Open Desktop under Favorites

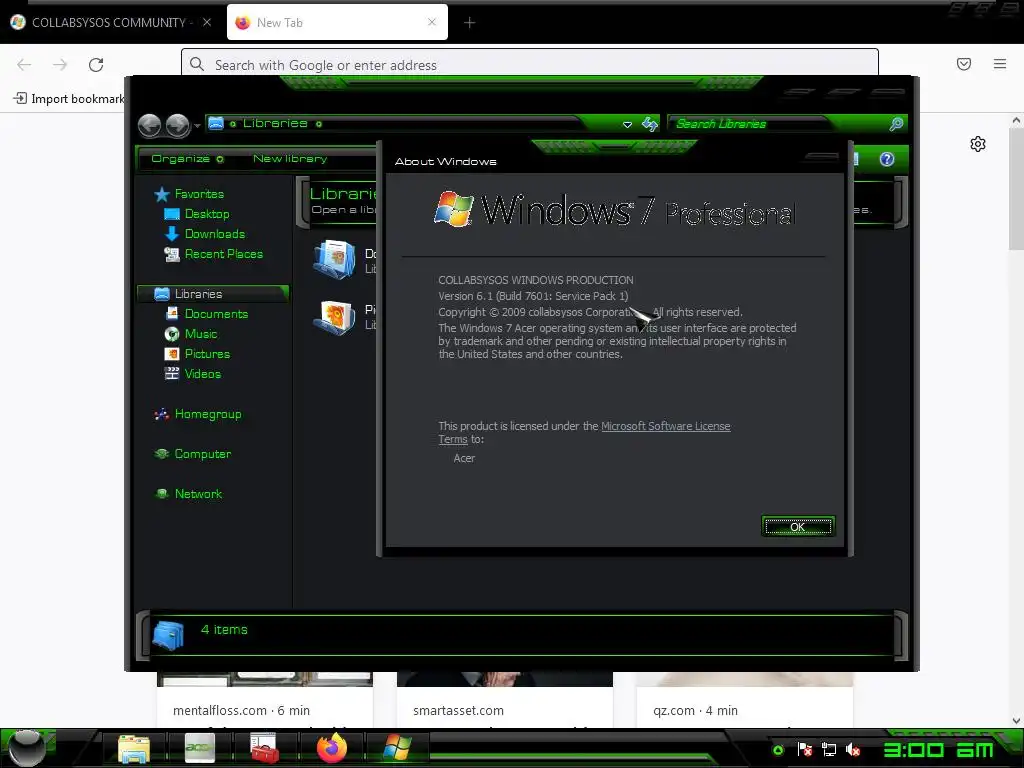point(206,214)
